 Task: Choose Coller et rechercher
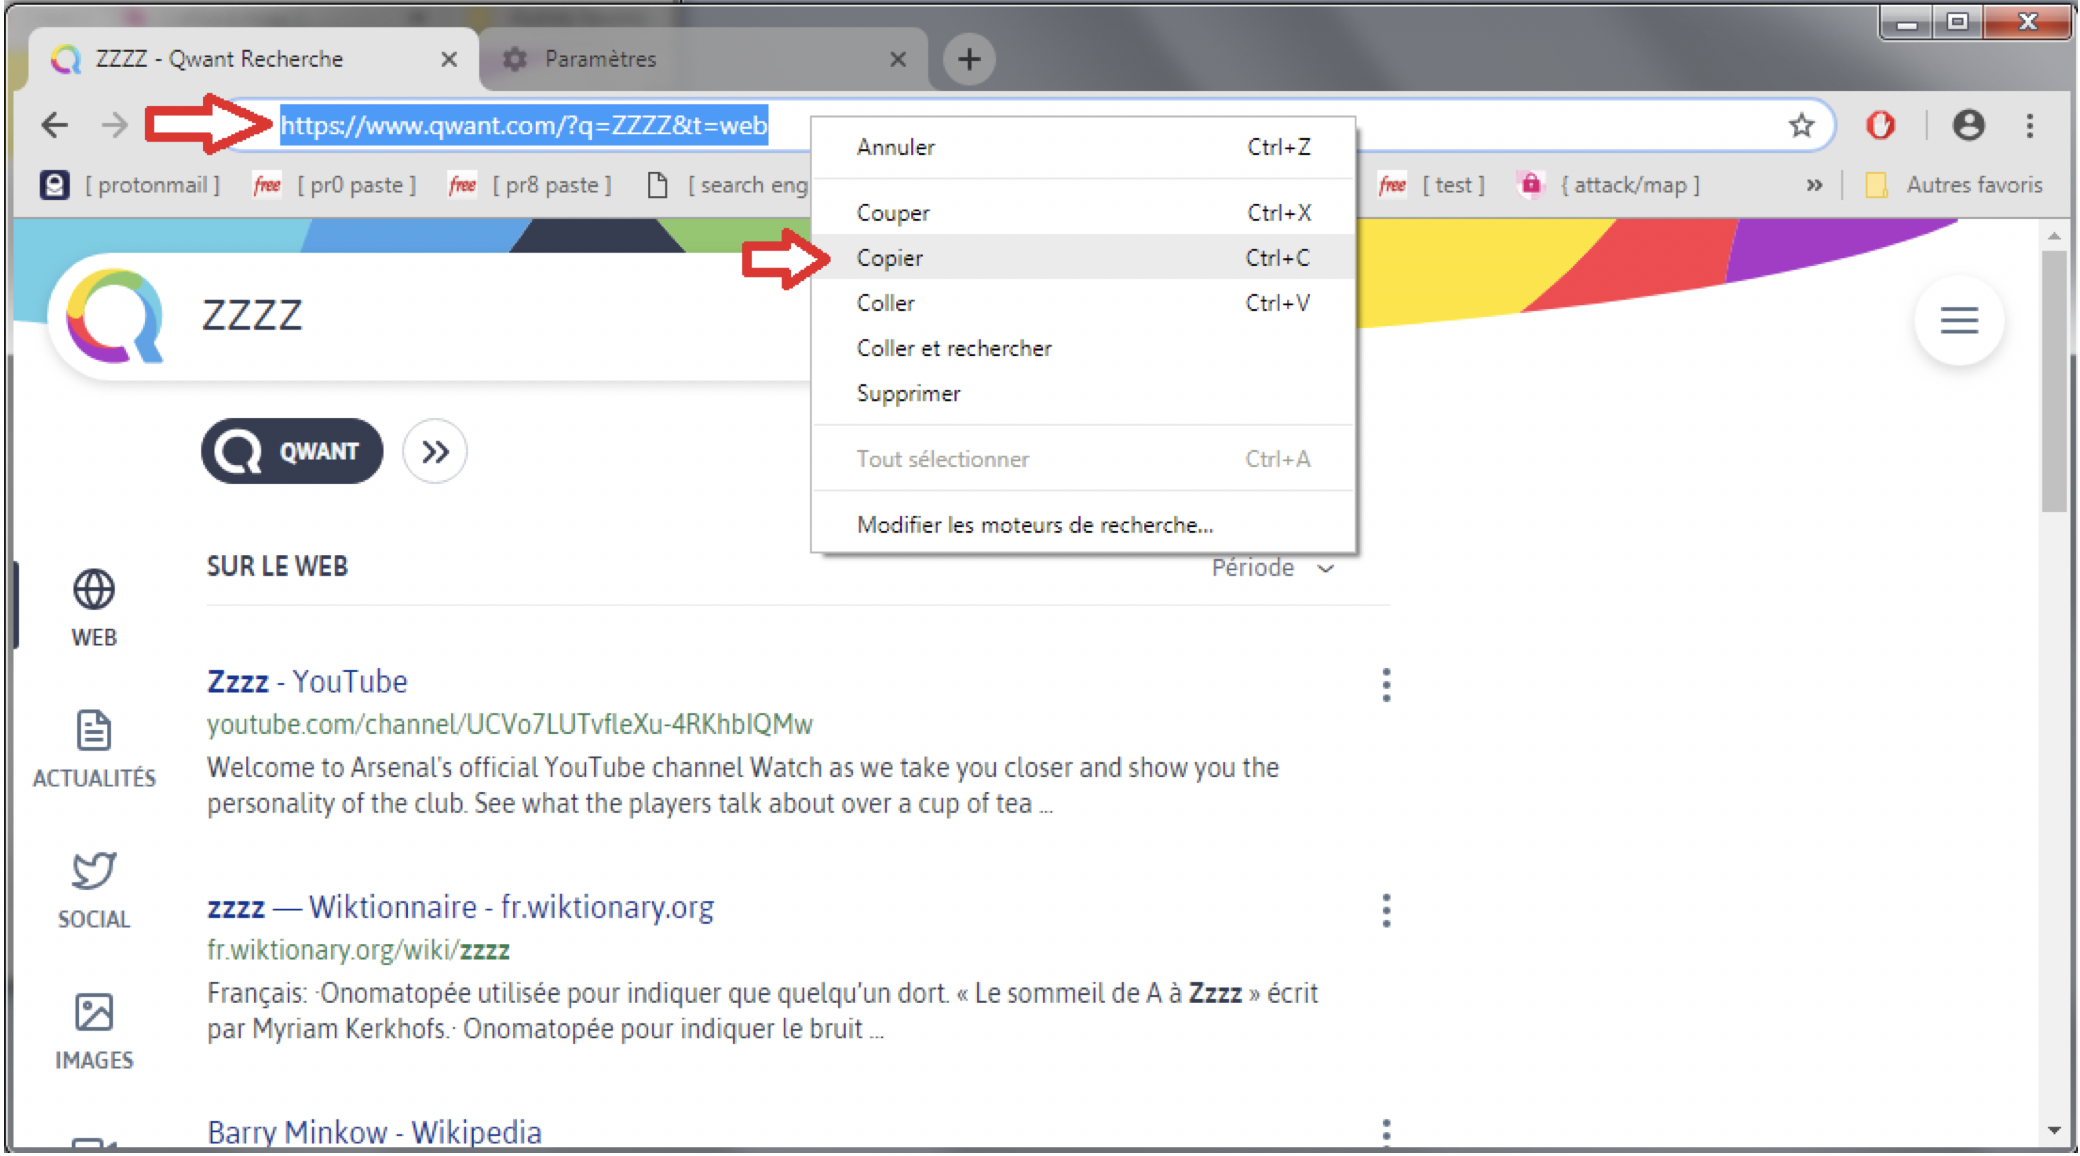click(x=1083, y=348)
